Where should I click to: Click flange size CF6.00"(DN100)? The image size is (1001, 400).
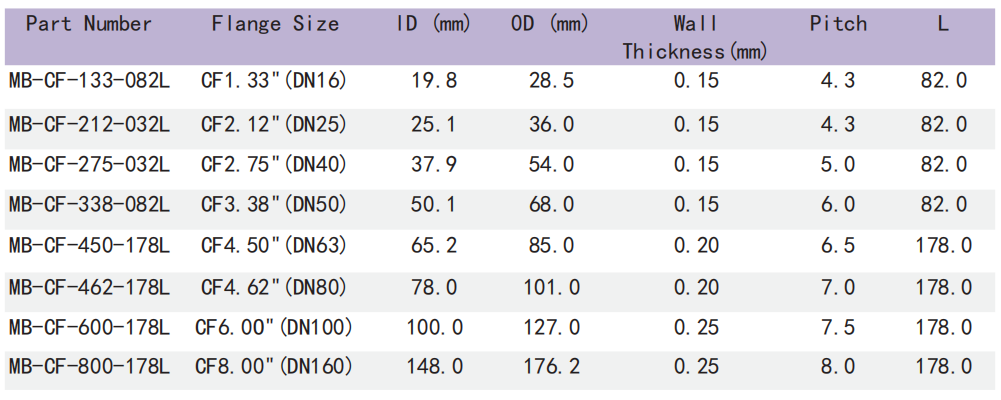(274, 327)
